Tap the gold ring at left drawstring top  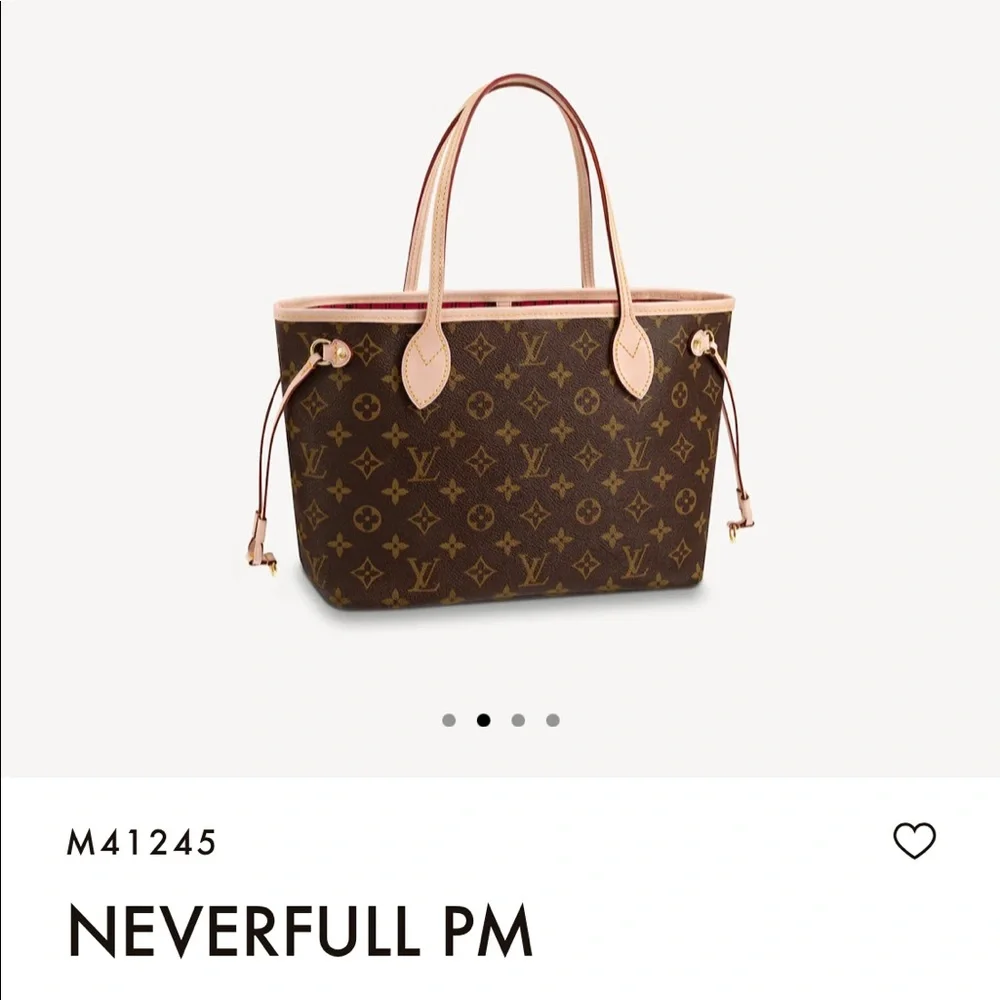319,349
